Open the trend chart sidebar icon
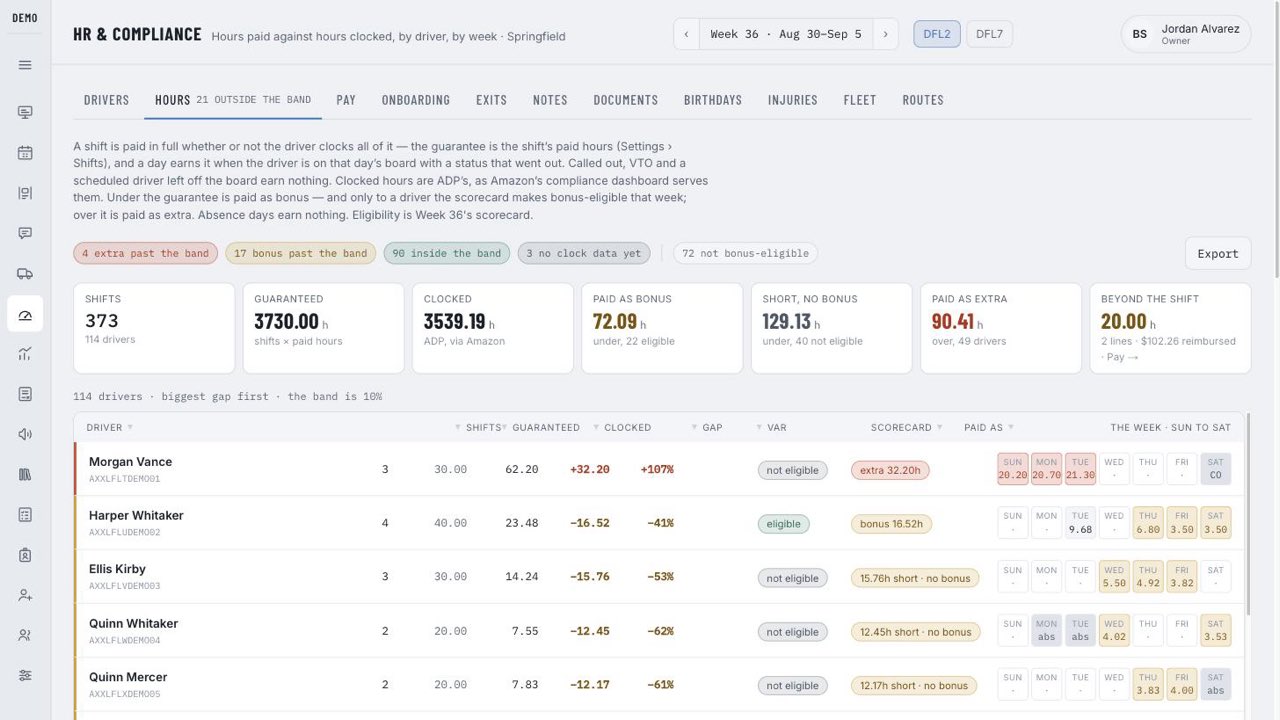1280x720 pixels. (25, 354)
